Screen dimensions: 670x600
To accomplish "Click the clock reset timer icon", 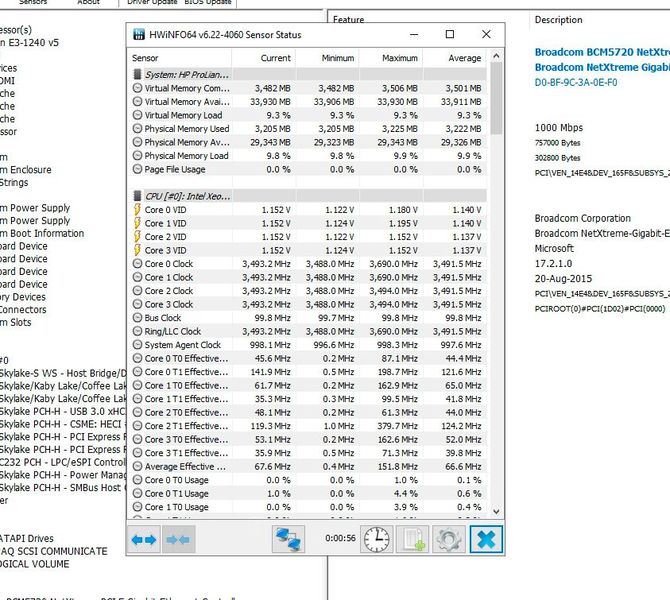I will pos(376,539).
